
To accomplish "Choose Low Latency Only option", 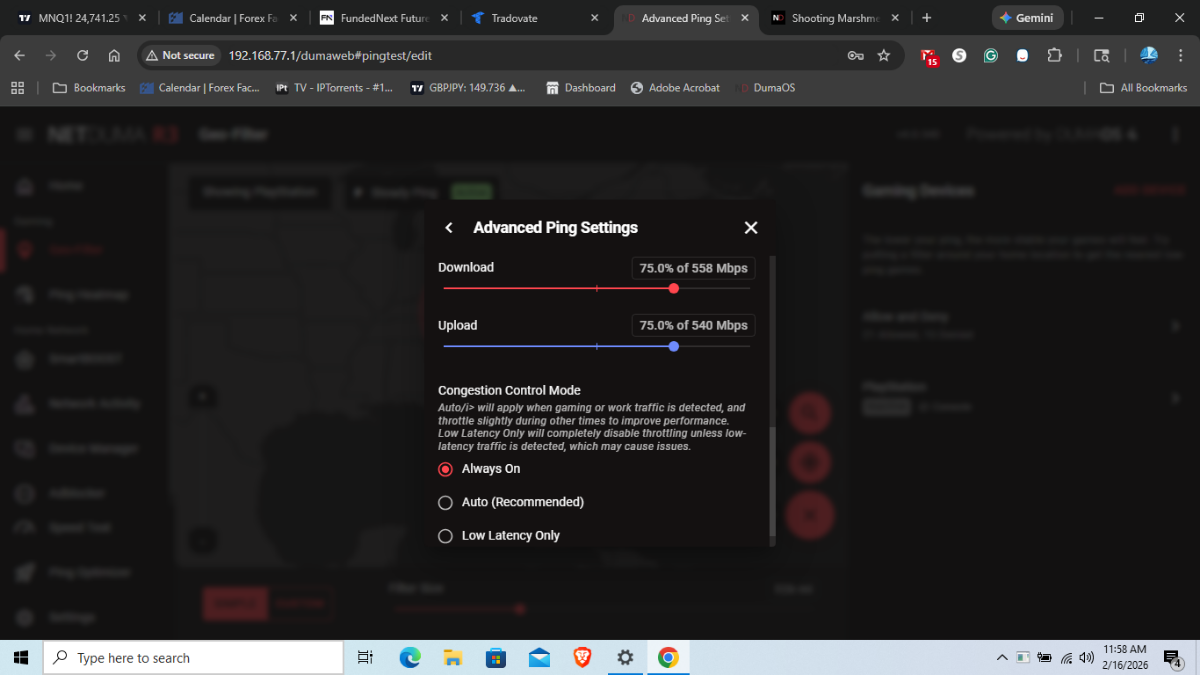I will tap(446, 536).
